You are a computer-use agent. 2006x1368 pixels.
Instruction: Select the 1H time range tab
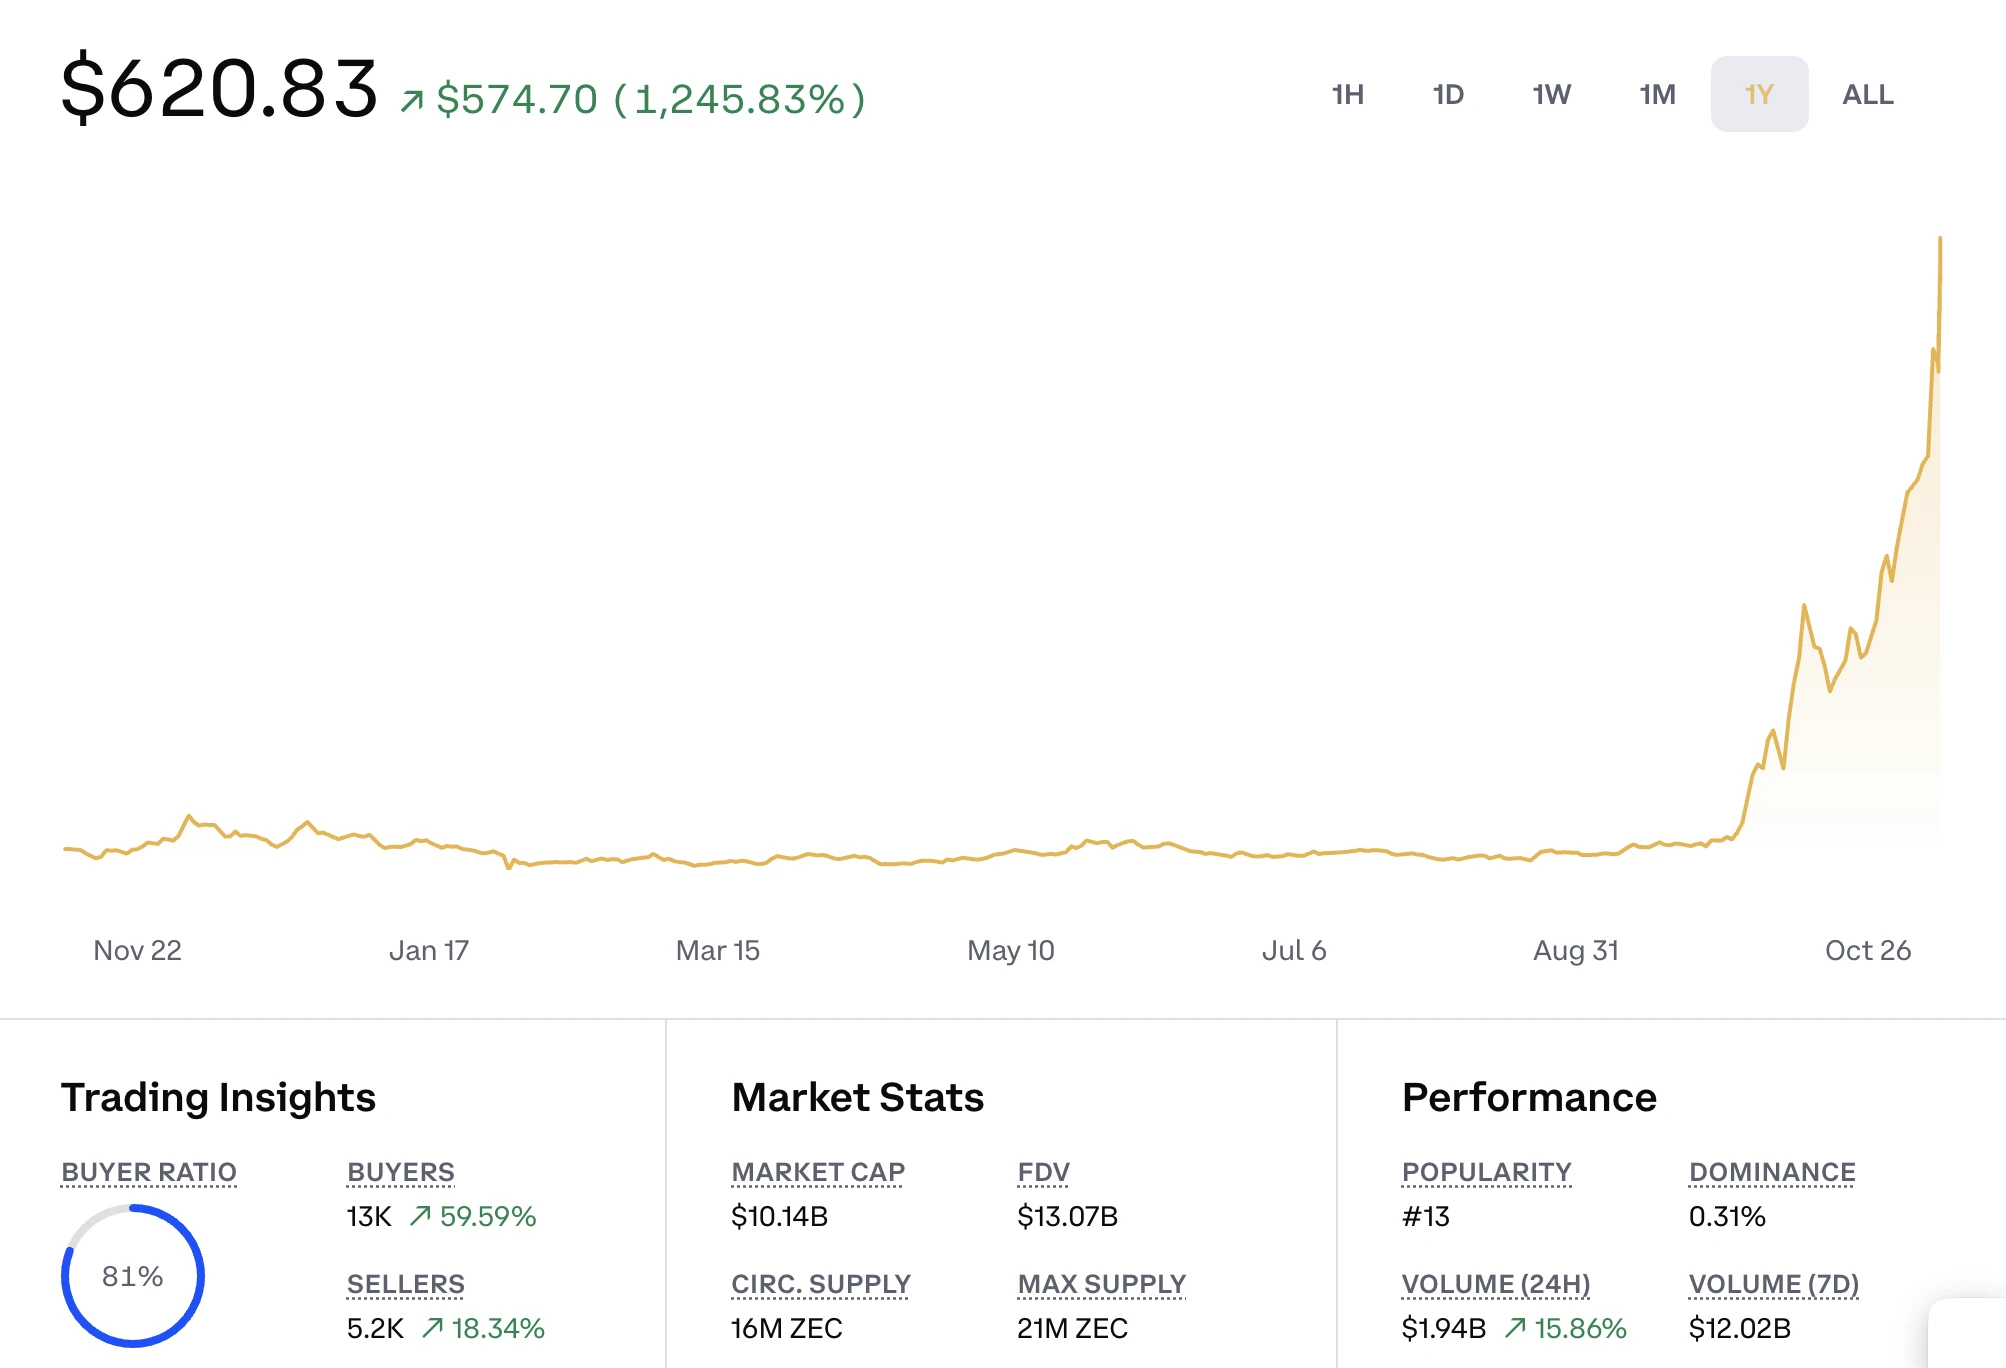click(x=1347, y=94)
